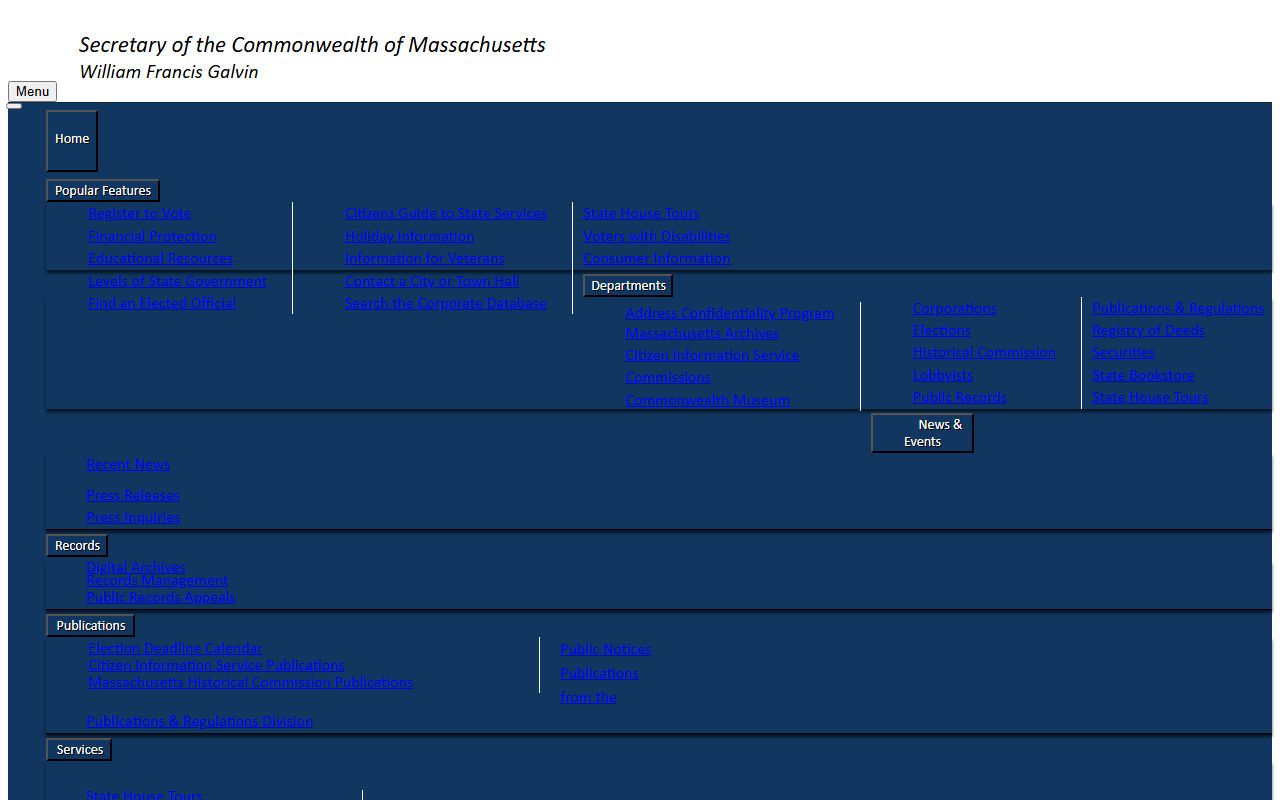This screenshot has height=800, width=1280.
Task: Open the Registry of Deeds link
Action: coord(1148,330)
